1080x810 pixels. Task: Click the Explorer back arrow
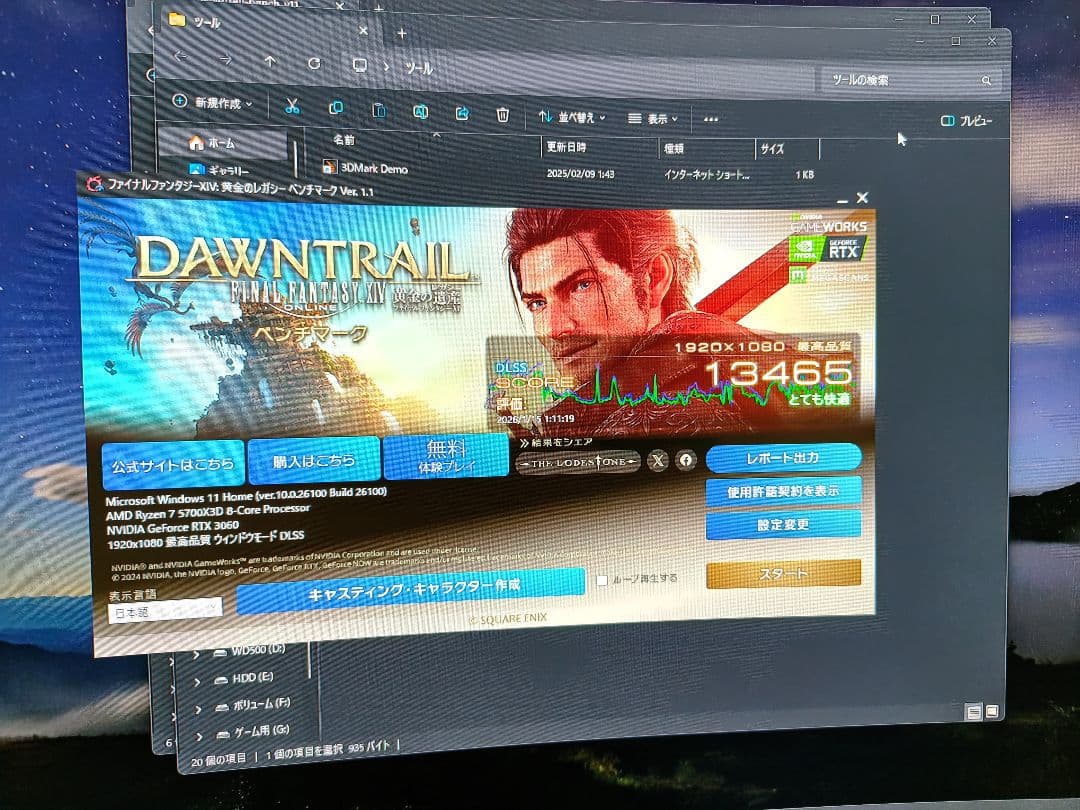click(x=180, y=56)
